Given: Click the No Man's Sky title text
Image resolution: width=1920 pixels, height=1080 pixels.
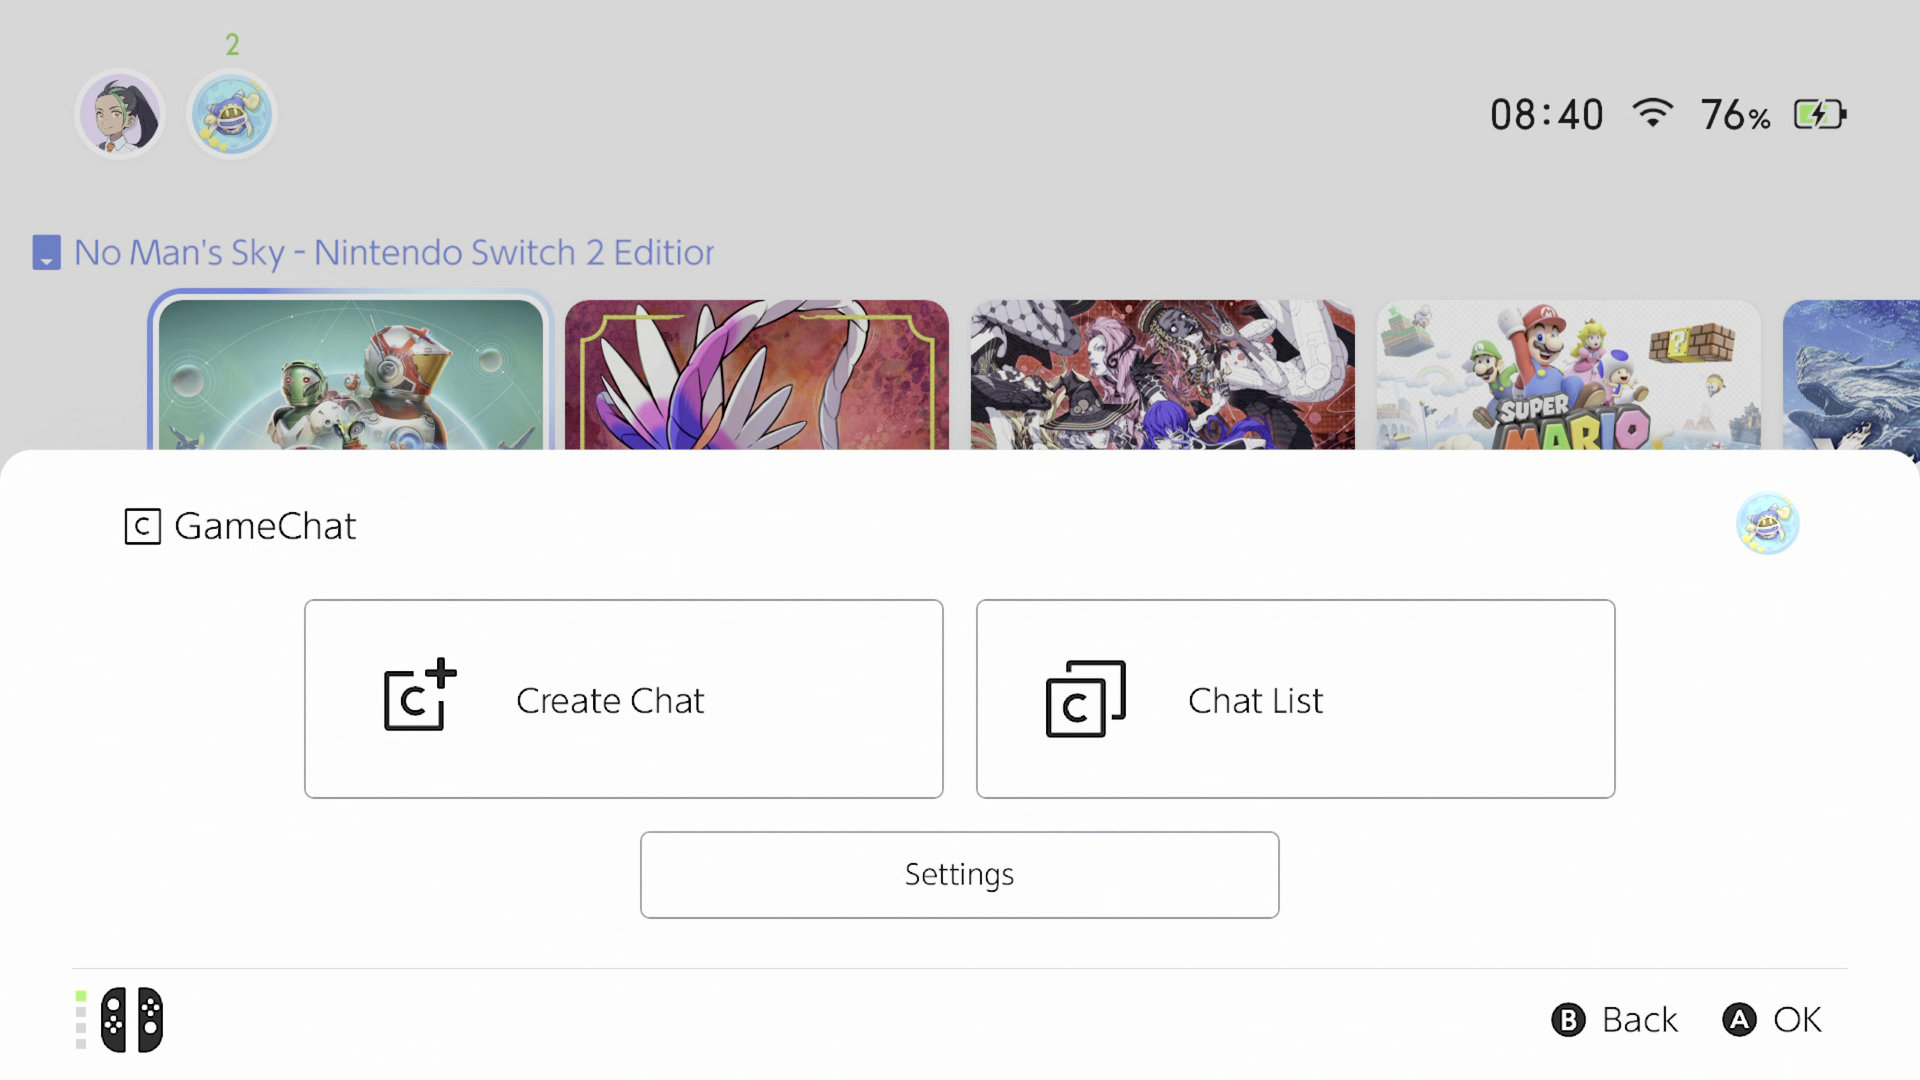Looking at the screenshot, I should coord(394,253).
